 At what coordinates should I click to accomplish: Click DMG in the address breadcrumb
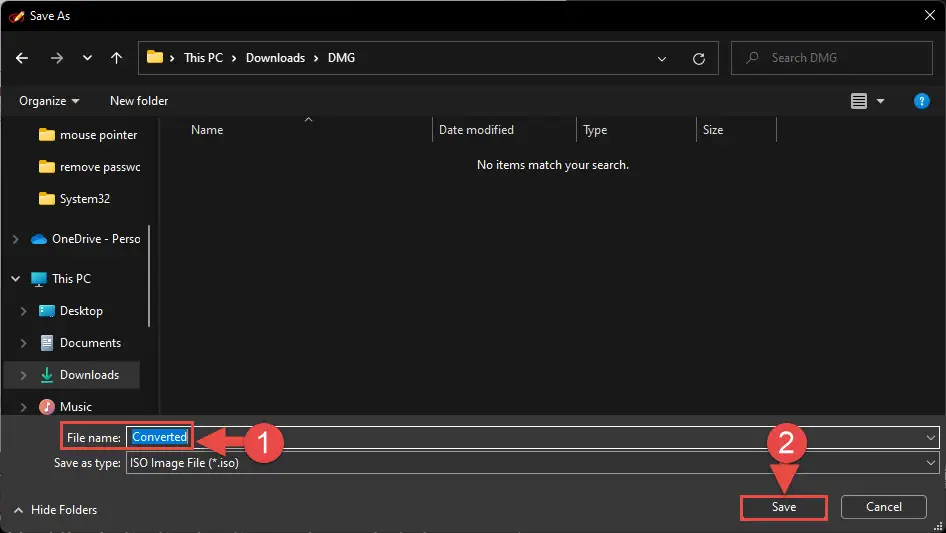coord(341,58)
